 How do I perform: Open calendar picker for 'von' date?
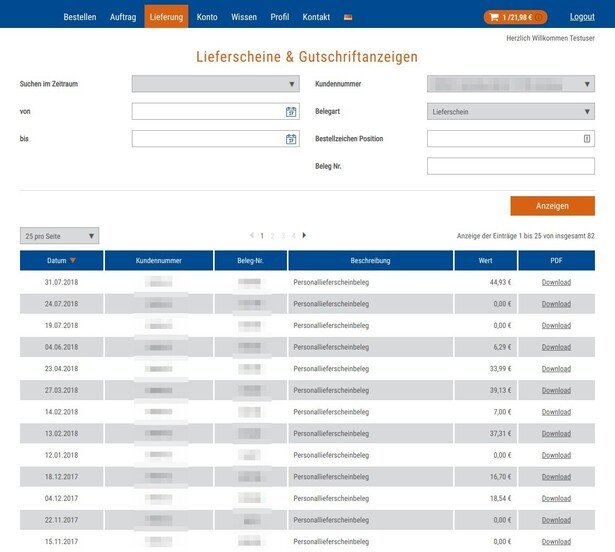coord(291,112)
